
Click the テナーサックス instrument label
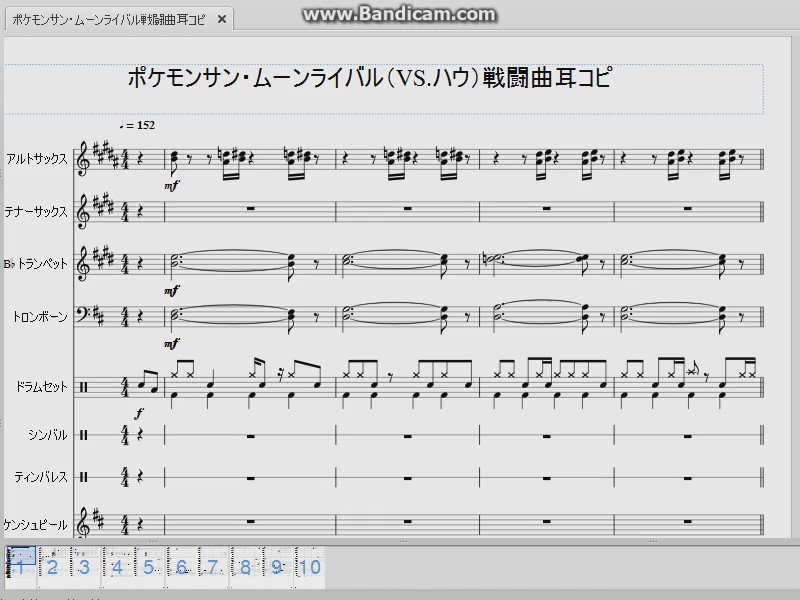(36, 211)
